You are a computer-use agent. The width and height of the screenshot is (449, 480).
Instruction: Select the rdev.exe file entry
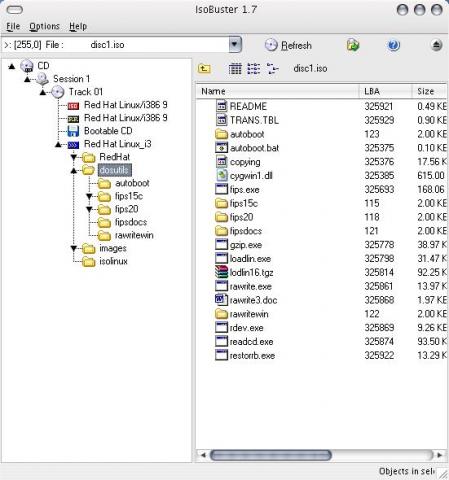[246, 328]
